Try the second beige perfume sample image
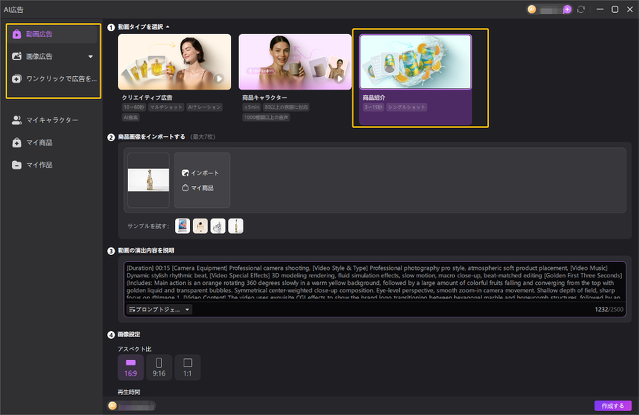The image size is (640, 415). (x=200, y=226)
